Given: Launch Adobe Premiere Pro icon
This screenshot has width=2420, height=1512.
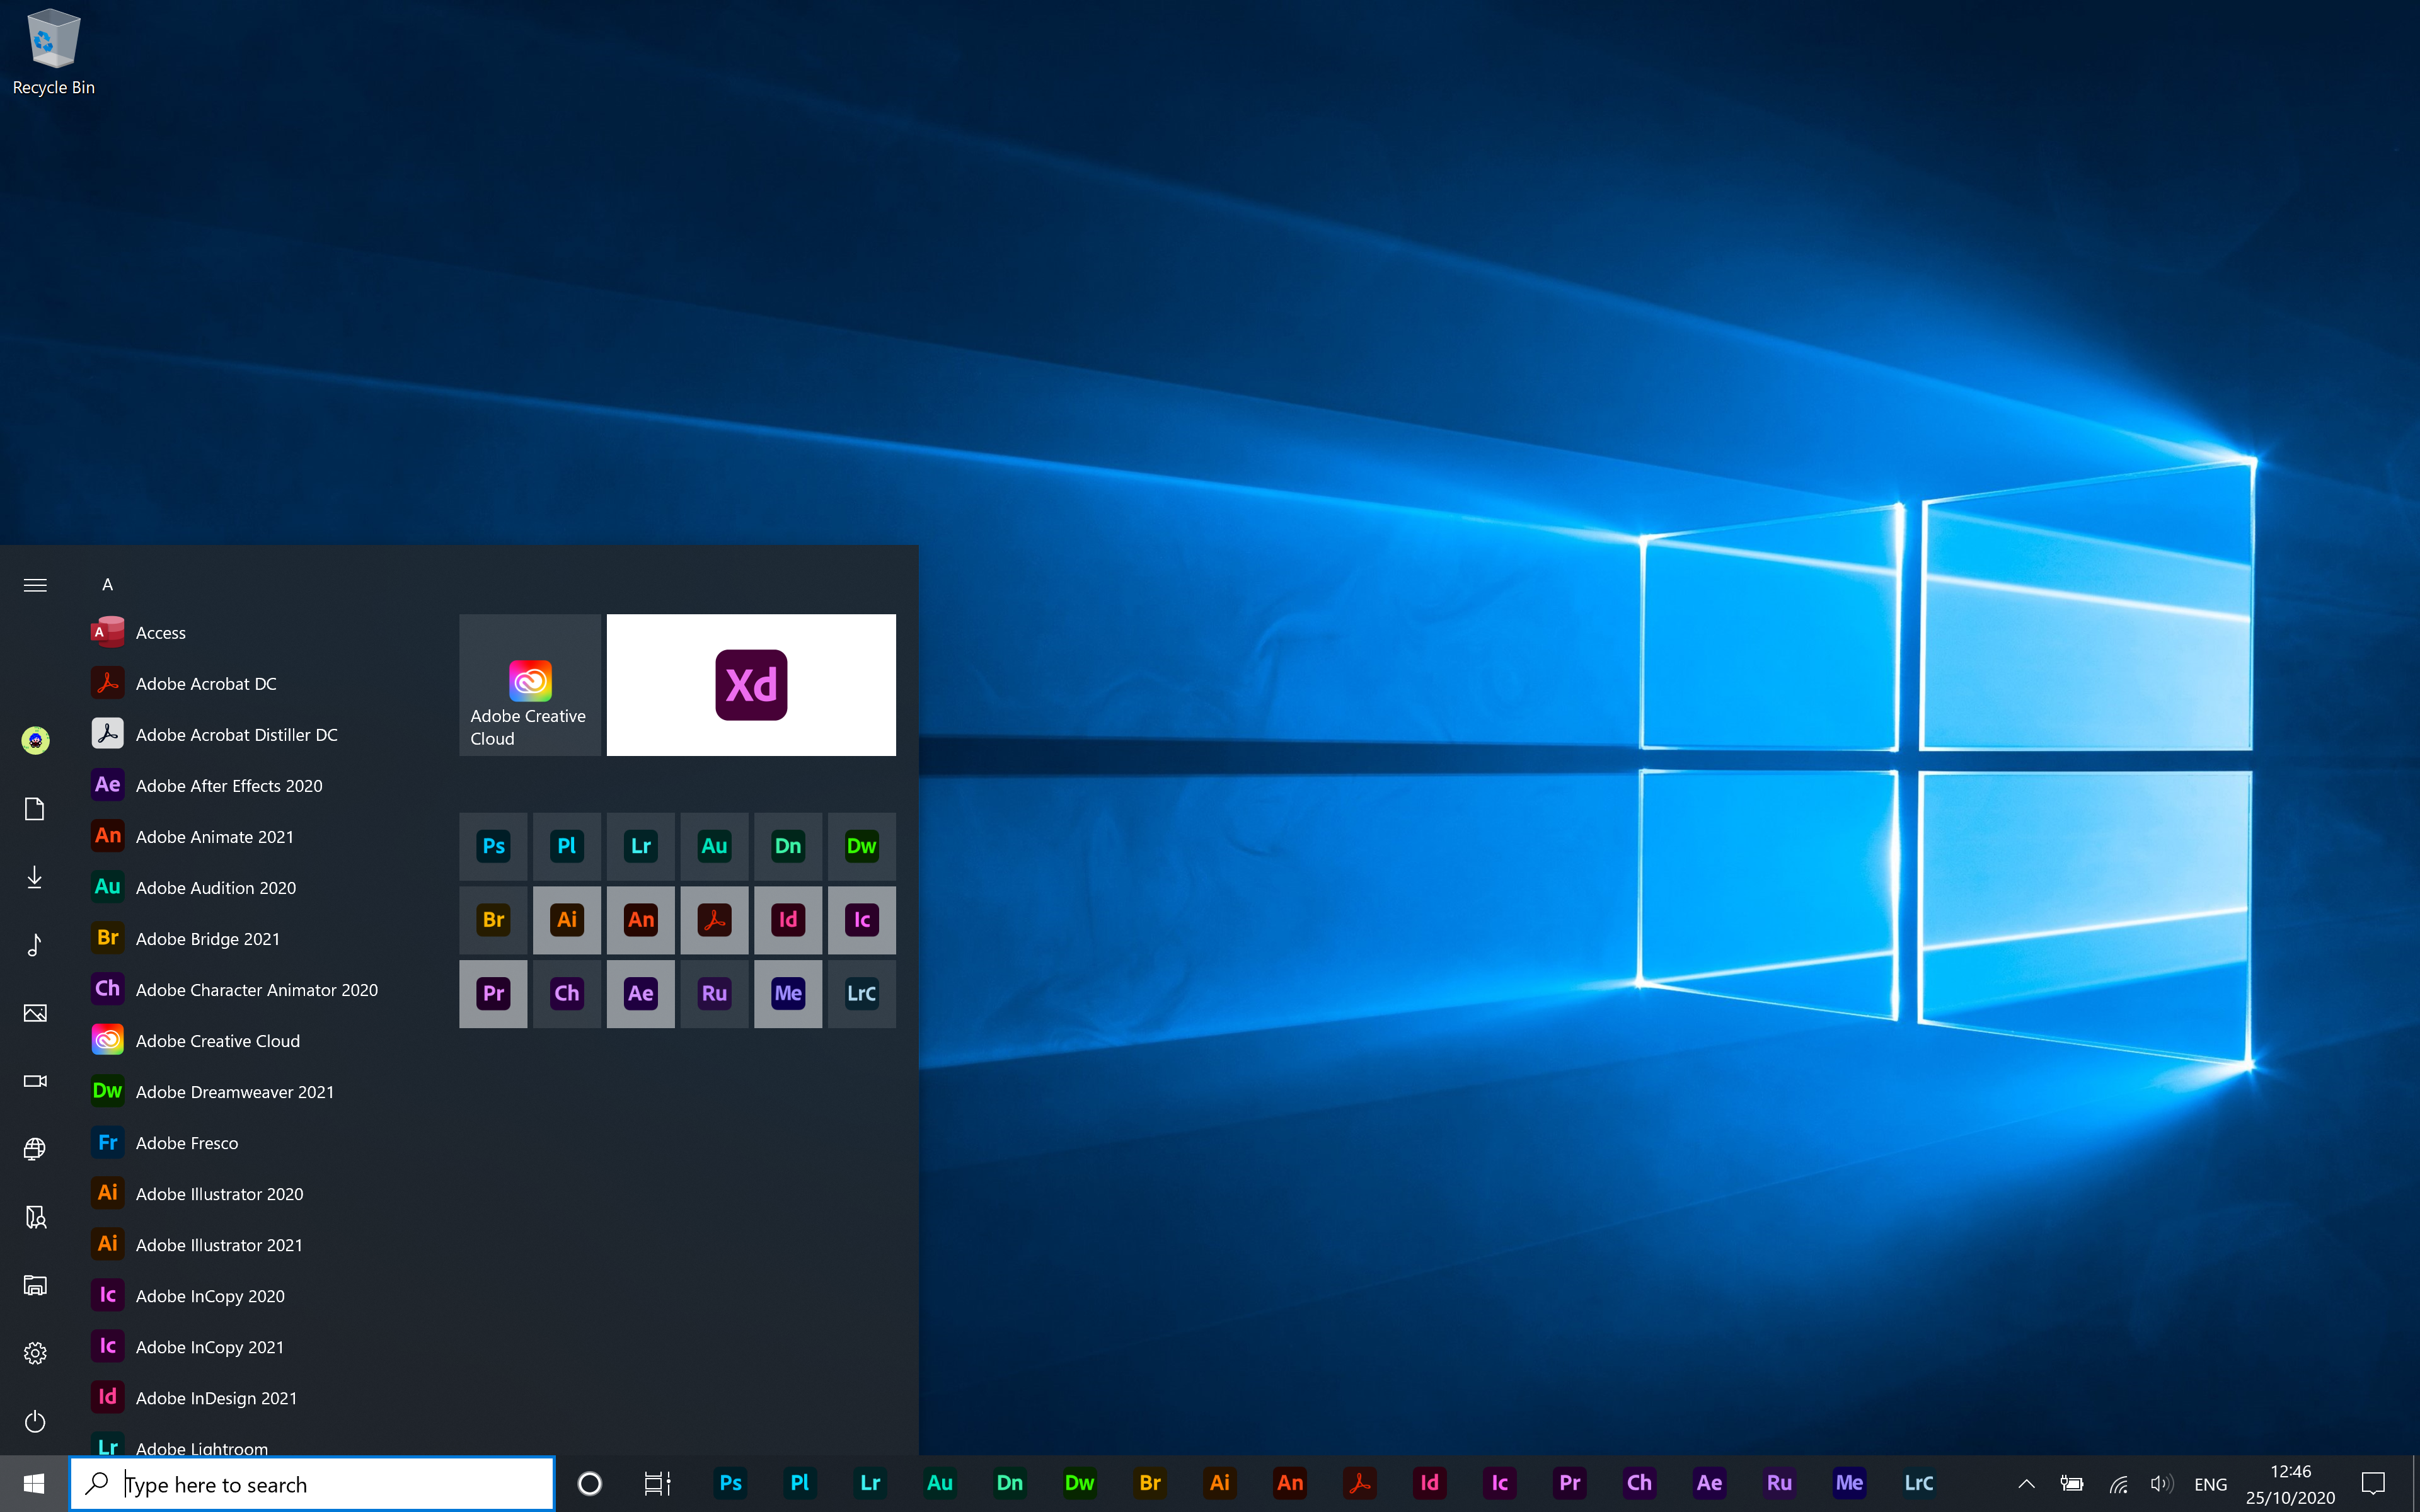Looking at the screenshot, I should pyautogui.click(x=493, y=993).
